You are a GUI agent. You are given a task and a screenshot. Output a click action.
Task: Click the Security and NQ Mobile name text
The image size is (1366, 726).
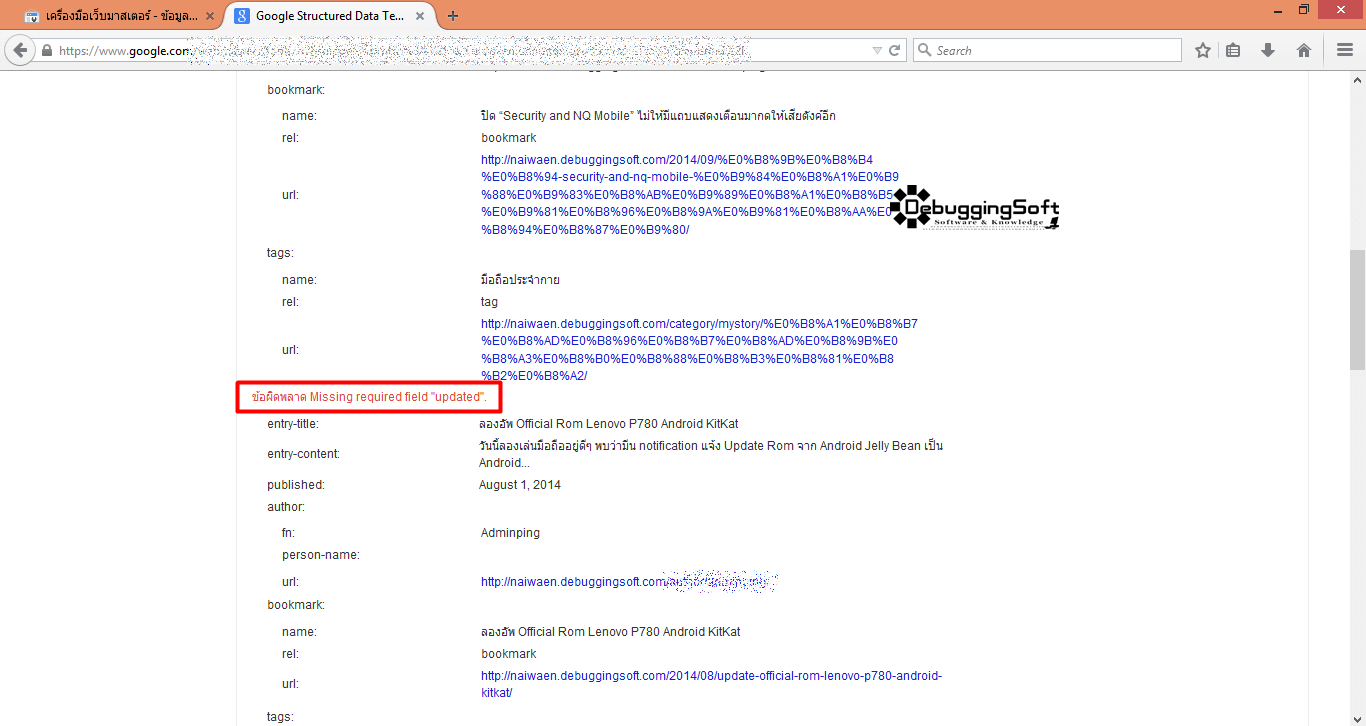(658, 116)
